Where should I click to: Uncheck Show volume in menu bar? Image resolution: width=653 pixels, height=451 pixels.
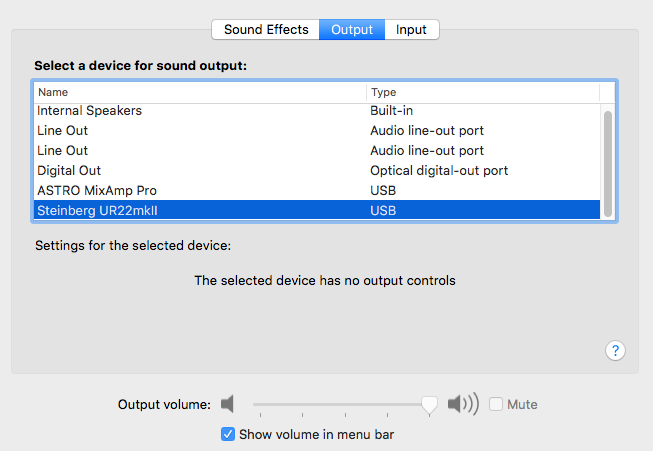228,434
